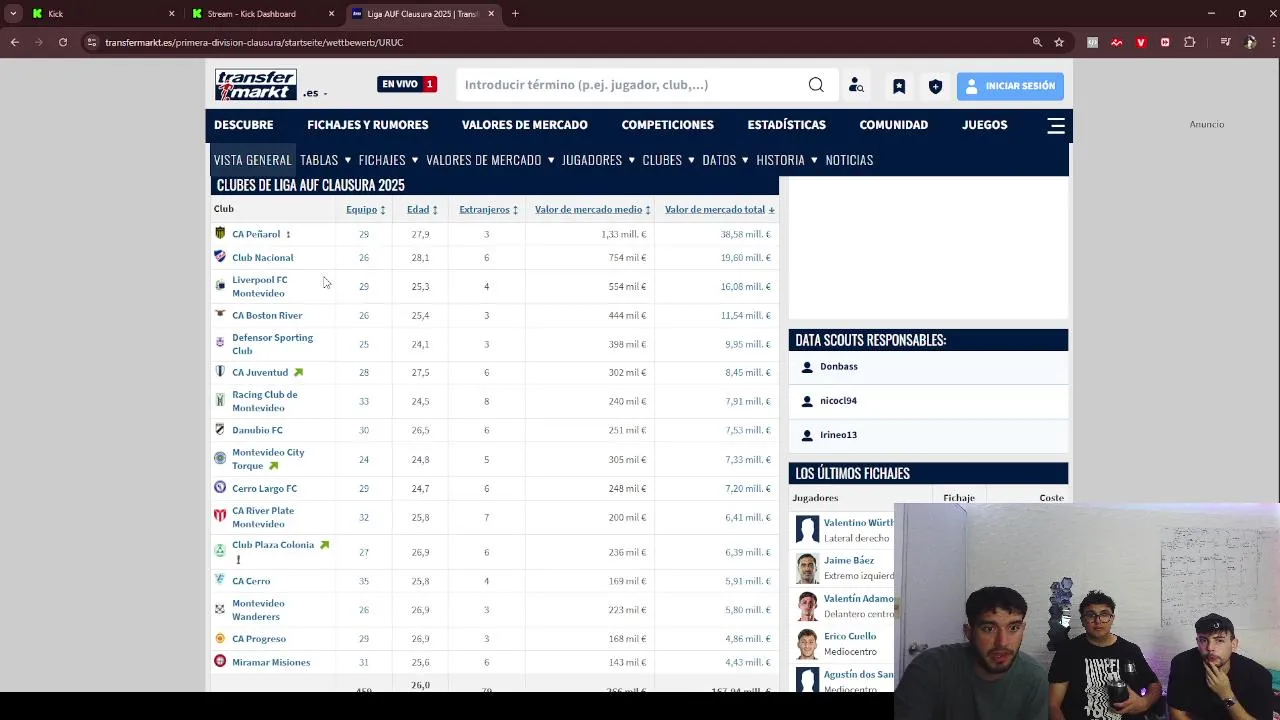Sort table by Extranjeros column
This screenshot has height=720, width=1280.
coord(488,210)
